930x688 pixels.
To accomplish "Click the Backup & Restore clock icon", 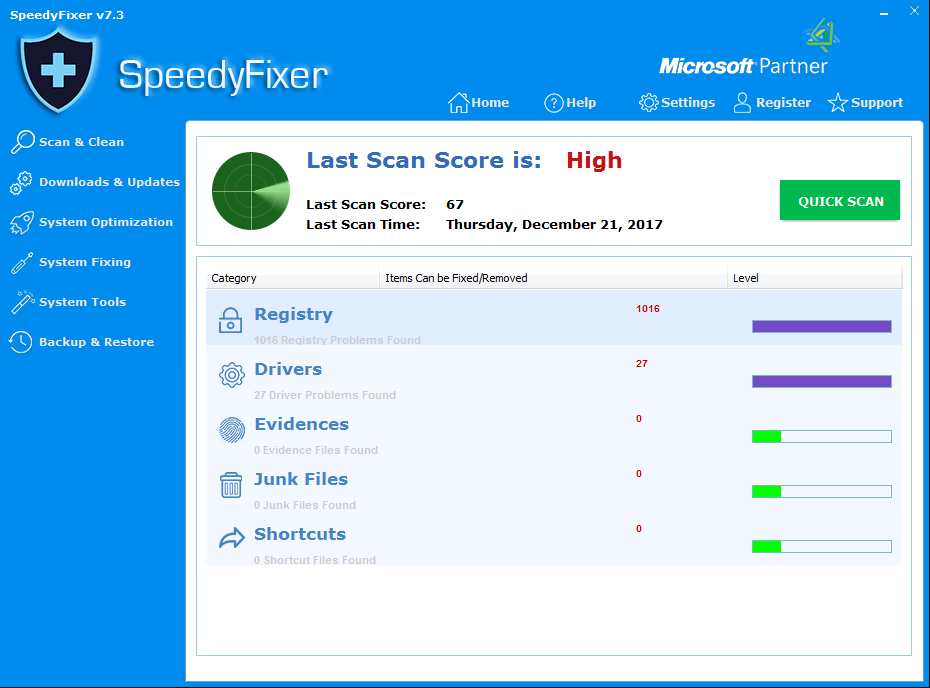I will (21, 342).
